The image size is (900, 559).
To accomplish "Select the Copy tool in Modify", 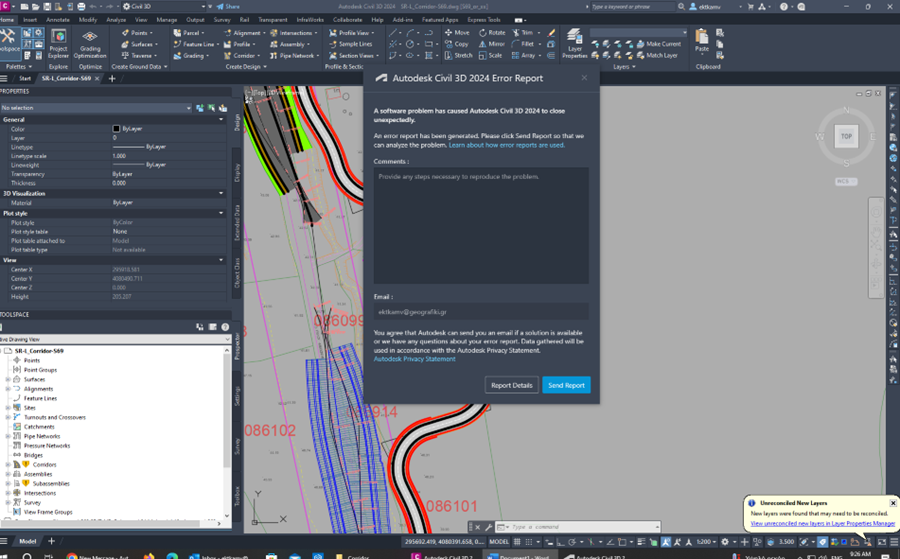I will pyautogui.click(x=456, y=44).
